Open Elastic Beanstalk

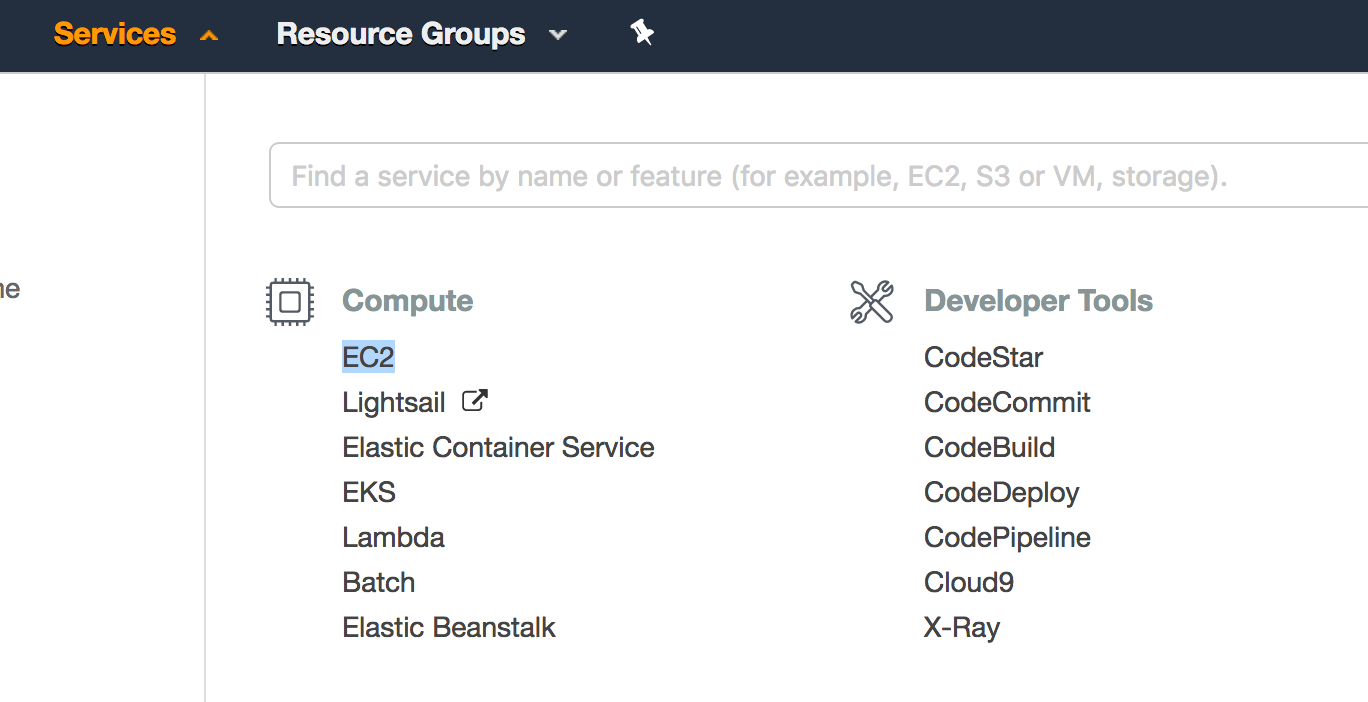point(449,626)
